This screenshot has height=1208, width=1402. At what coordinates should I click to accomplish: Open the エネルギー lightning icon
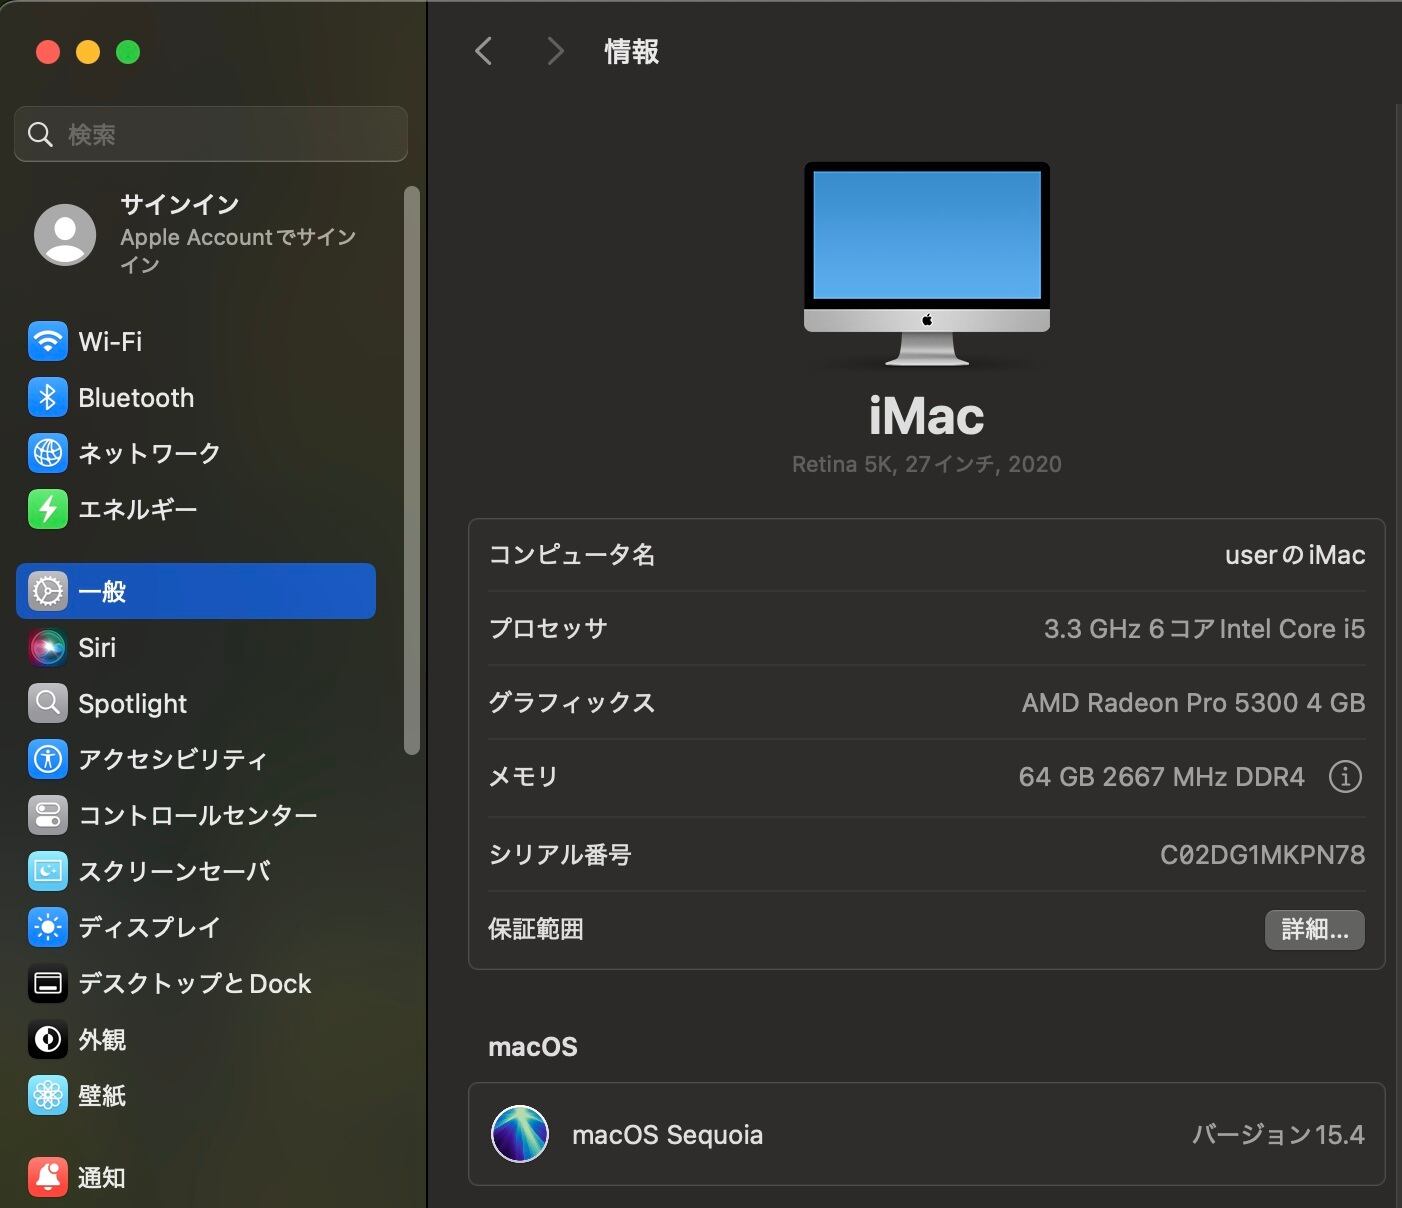click(48, 509)
